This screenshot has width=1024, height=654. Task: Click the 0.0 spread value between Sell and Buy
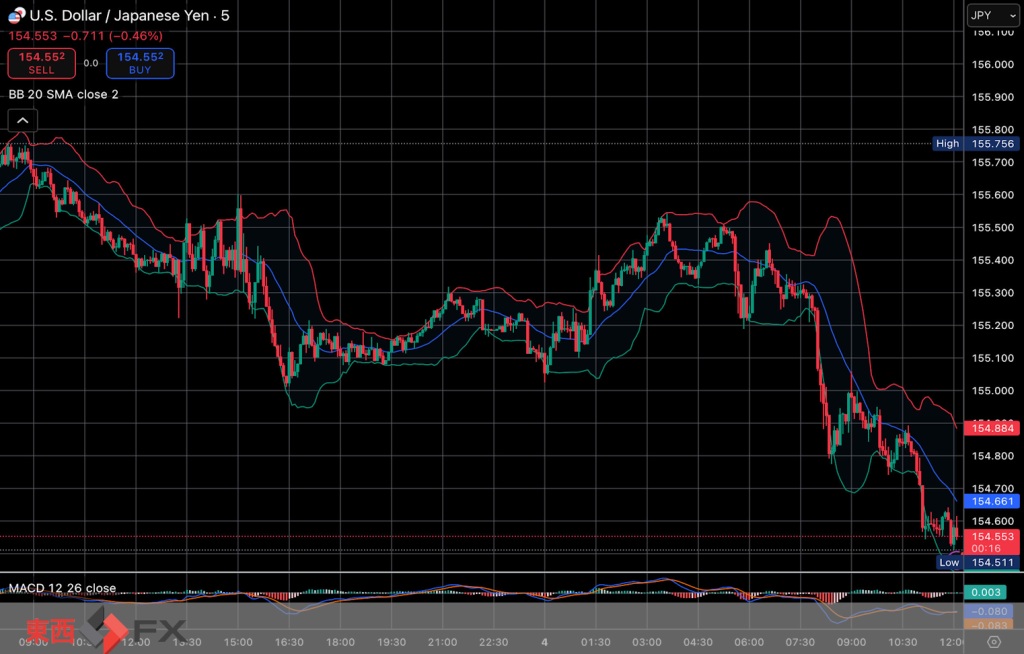pos(90,63)
